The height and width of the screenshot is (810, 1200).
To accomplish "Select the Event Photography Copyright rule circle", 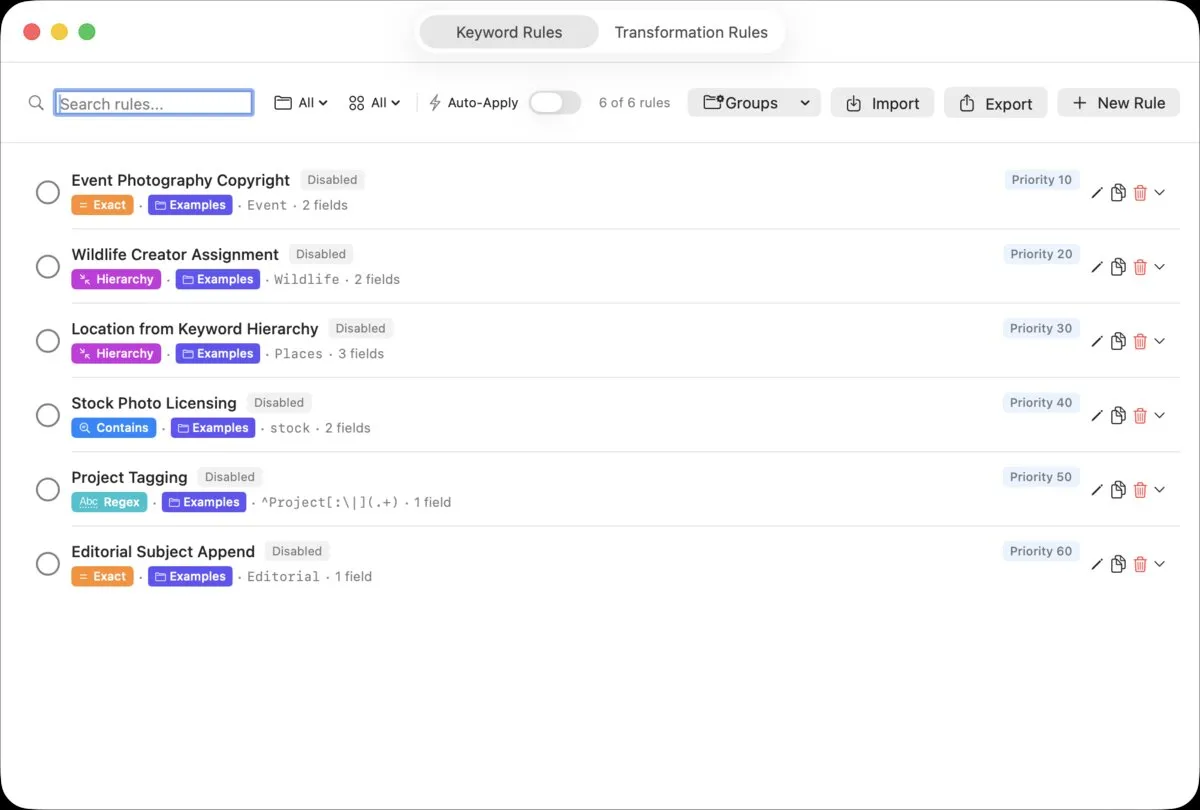I will click(47, 192).
